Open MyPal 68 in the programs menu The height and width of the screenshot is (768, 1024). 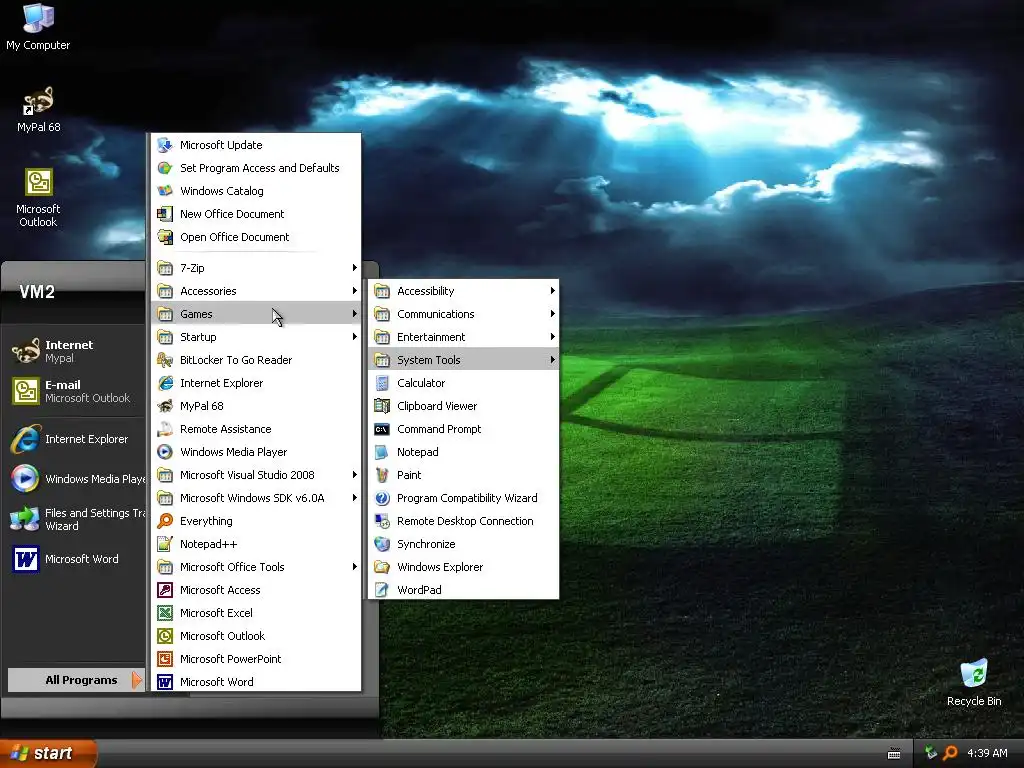[256, 406]
